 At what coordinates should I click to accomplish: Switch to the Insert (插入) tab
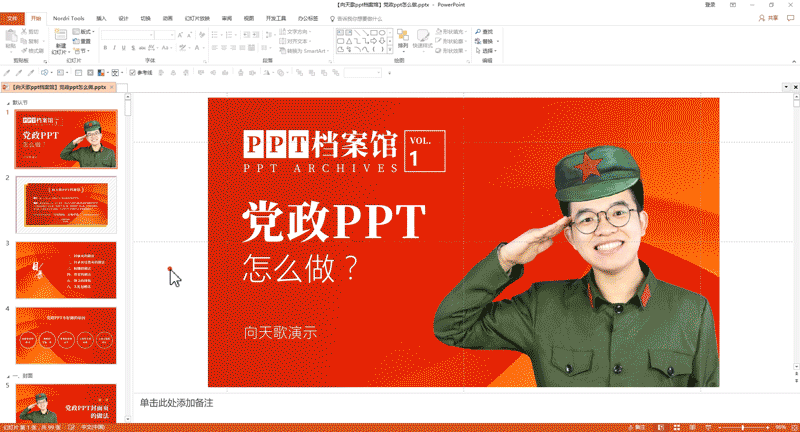[x=101, y=18]
